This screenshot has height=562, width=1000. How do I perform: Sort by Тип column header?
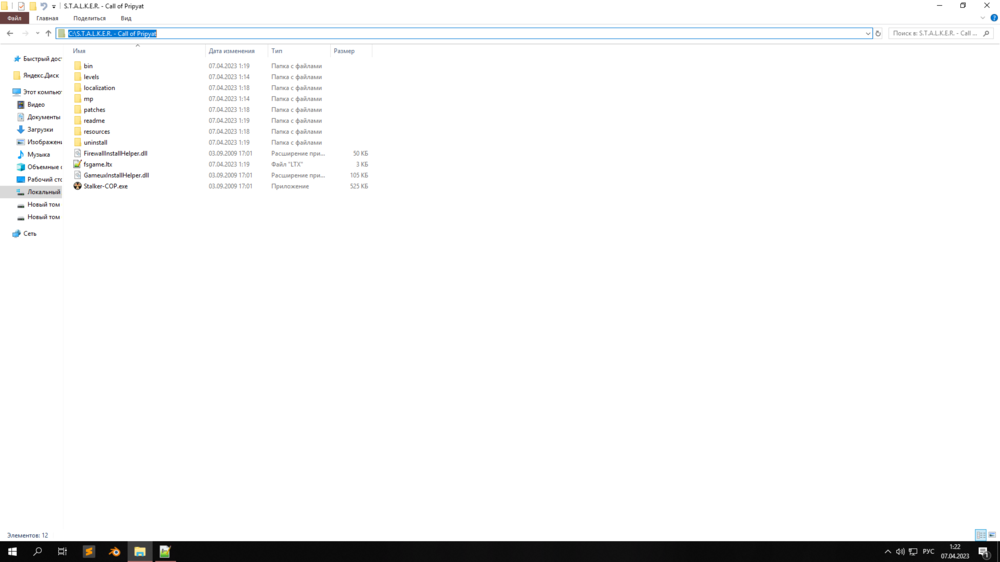[x=277, y=51]
